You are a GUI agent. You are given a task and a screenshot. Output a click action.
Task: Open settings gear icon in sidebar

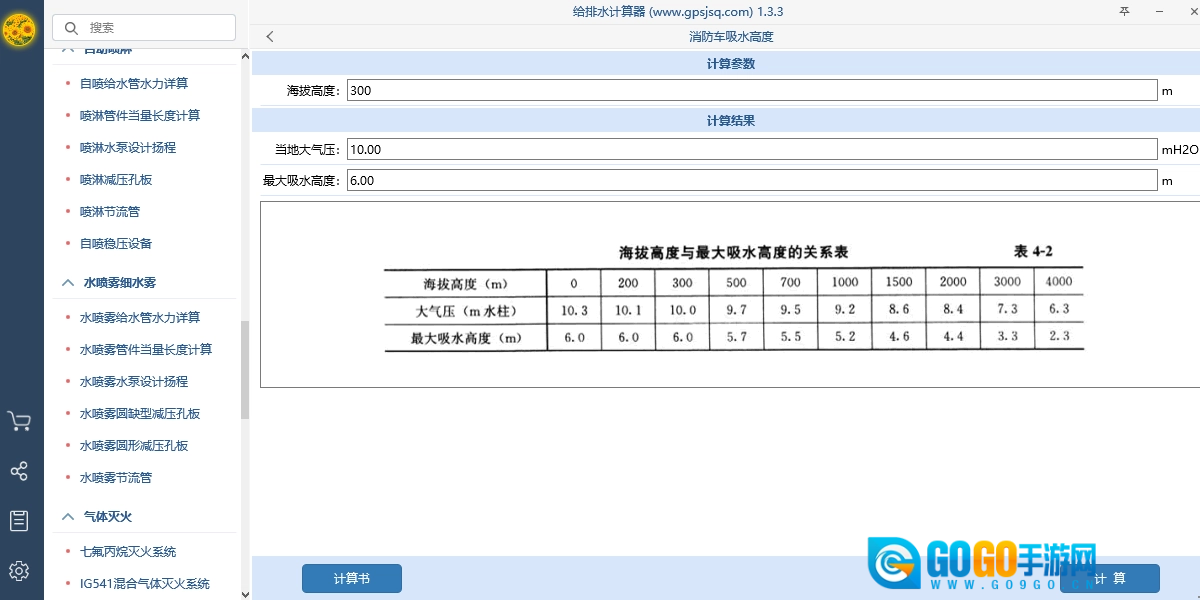(x=19, y=571)
